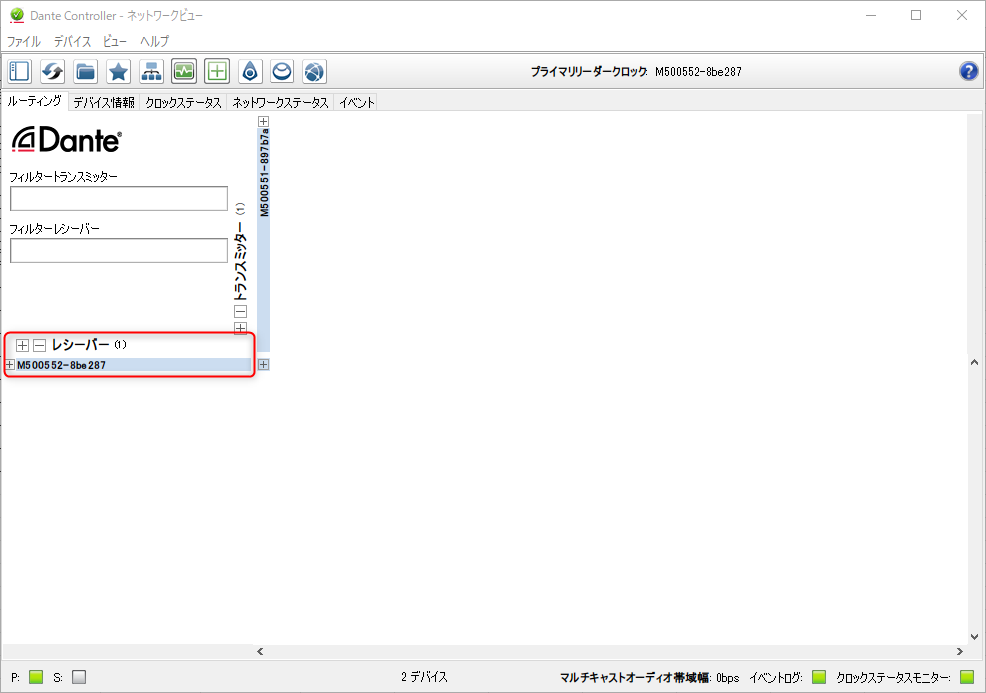Open the ビュー menu
This screenshot has height=693, width=986.
click(115, 42)
